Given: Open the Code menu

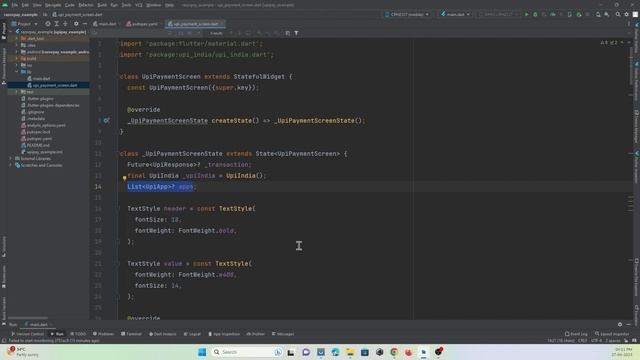Looking at the screenshot, I should [x=70, y=5].
